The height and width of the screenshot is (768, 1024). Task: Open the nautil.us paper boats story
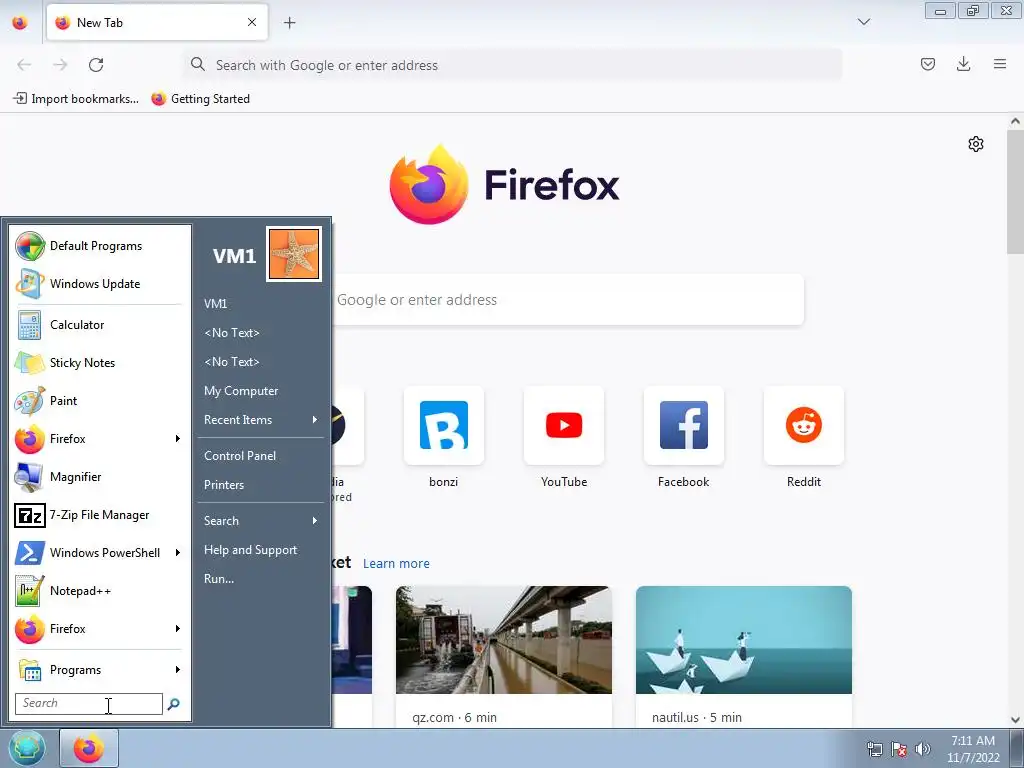tap(744, 656)
